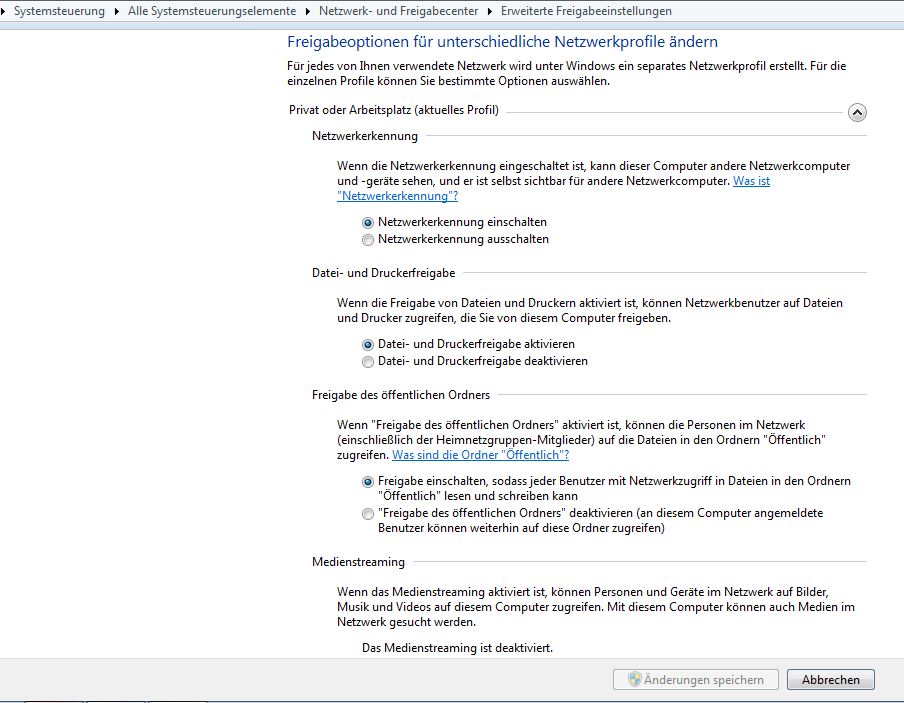Image resolution: width=904 pixels, height=703 pixels.
Task: Open the dropdown arrow before Systemsteuerung
Action: (x=3, y=12)
